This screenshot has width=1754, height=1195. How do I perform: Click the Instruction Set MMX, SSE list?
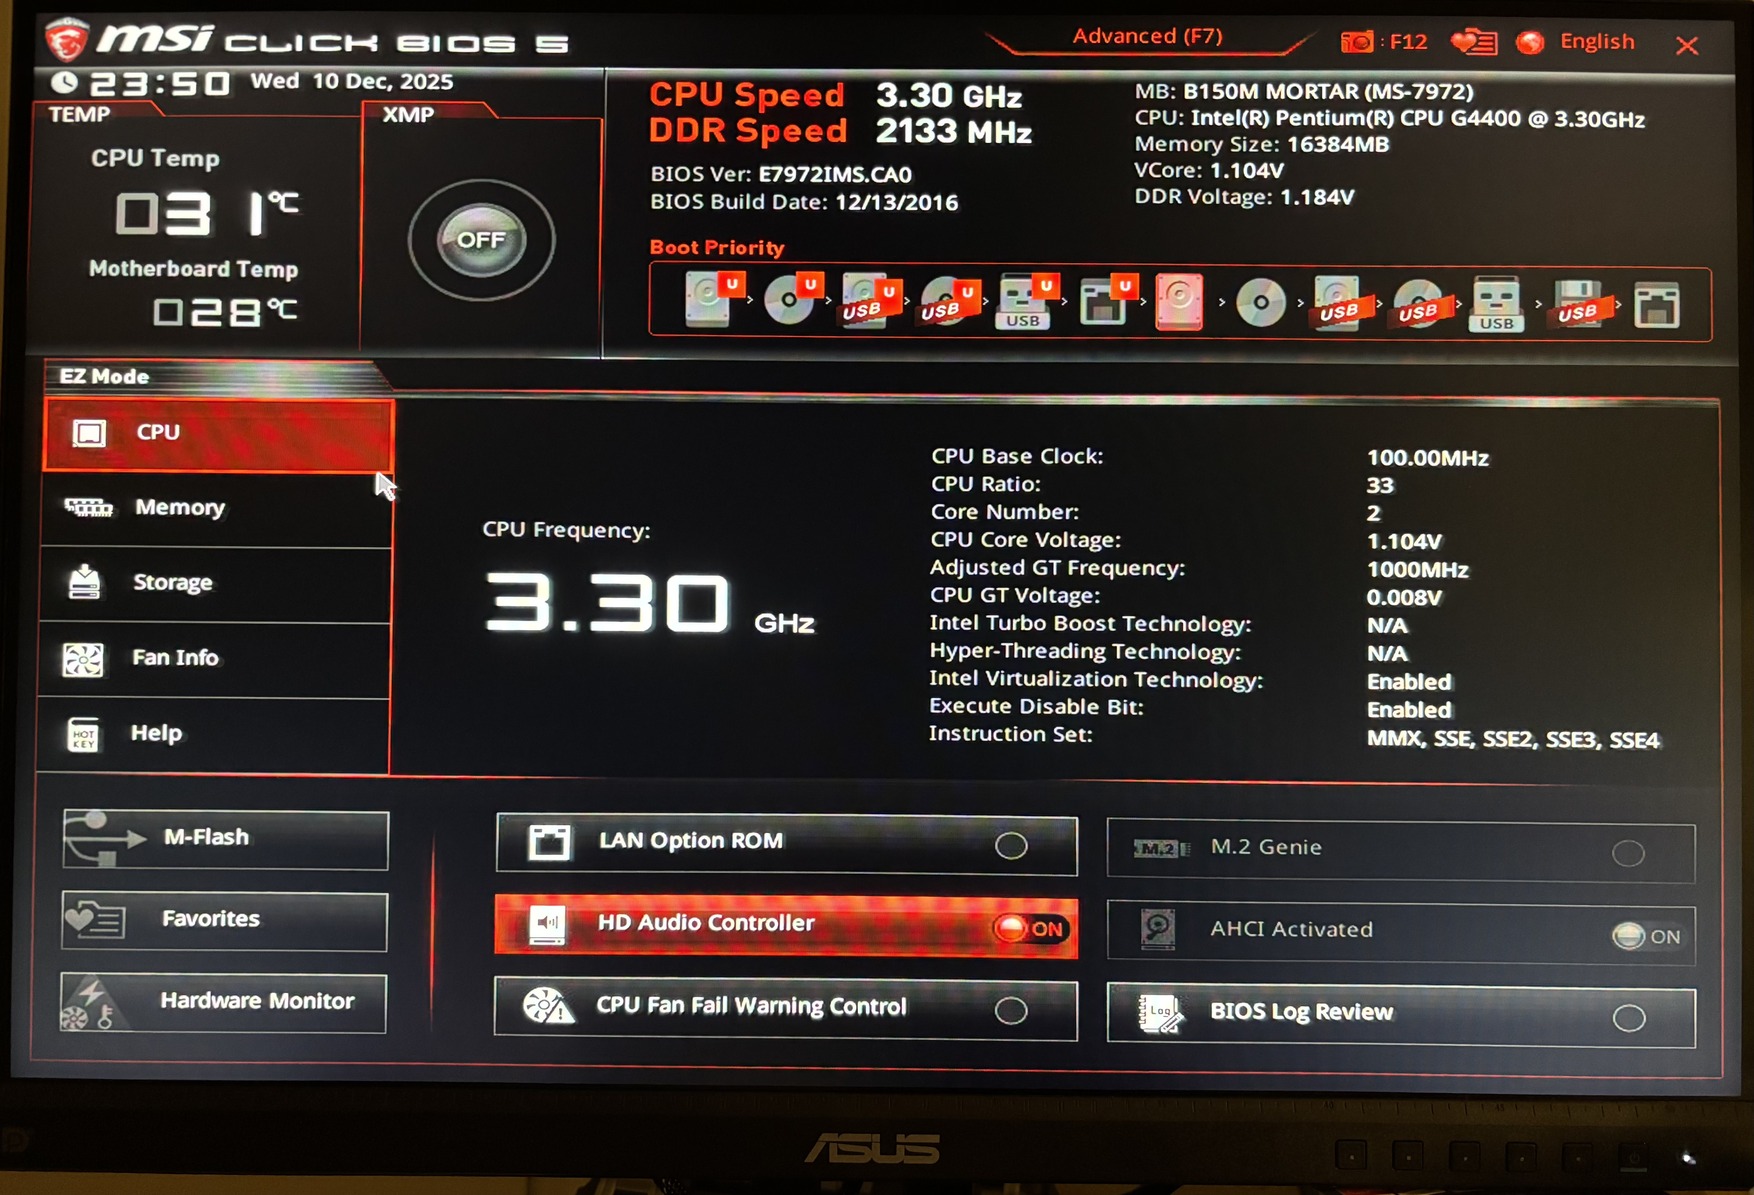click(1513, 740)
